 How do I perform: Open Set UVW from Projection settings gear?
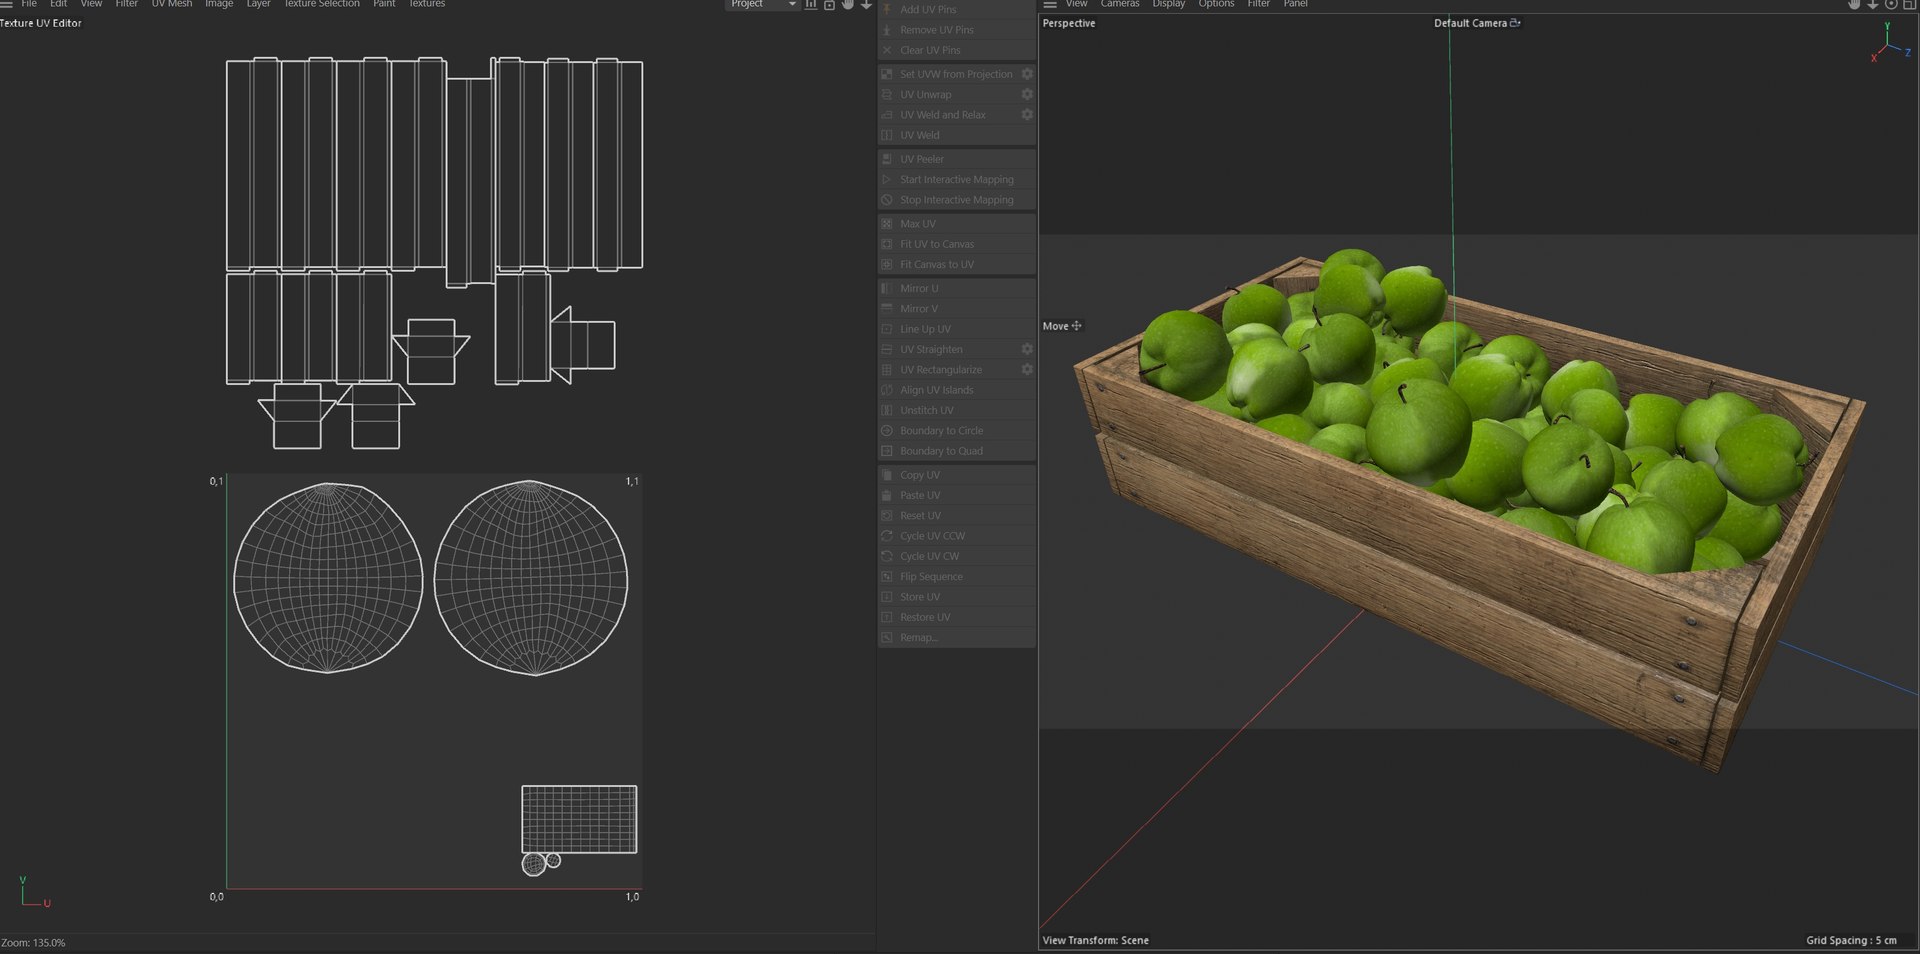point(1026,74)
